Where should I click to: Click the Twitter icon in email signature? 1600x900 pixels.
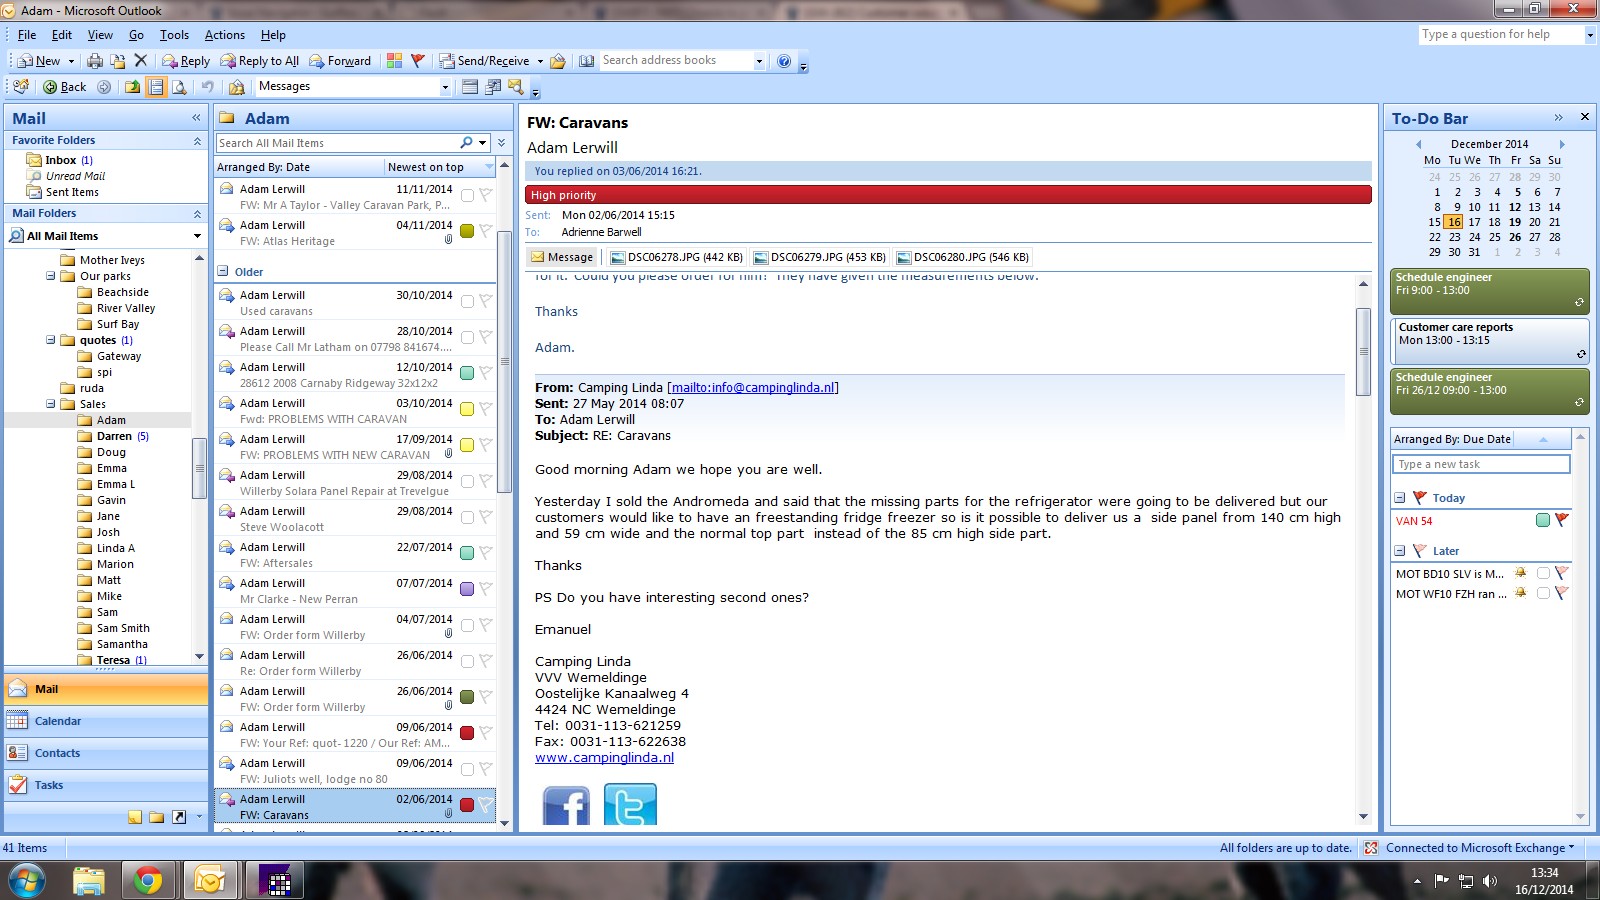tap(630, 806)
